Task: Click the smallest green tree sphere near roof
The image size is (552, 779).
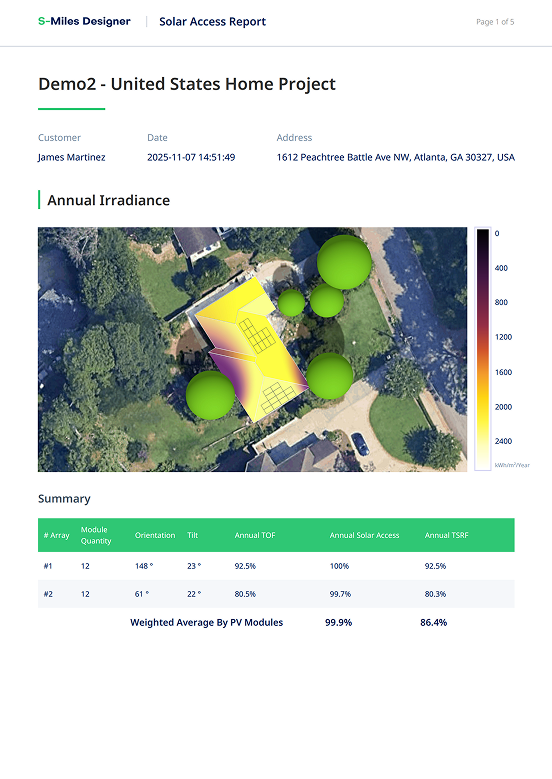Action: pos(291,303)
